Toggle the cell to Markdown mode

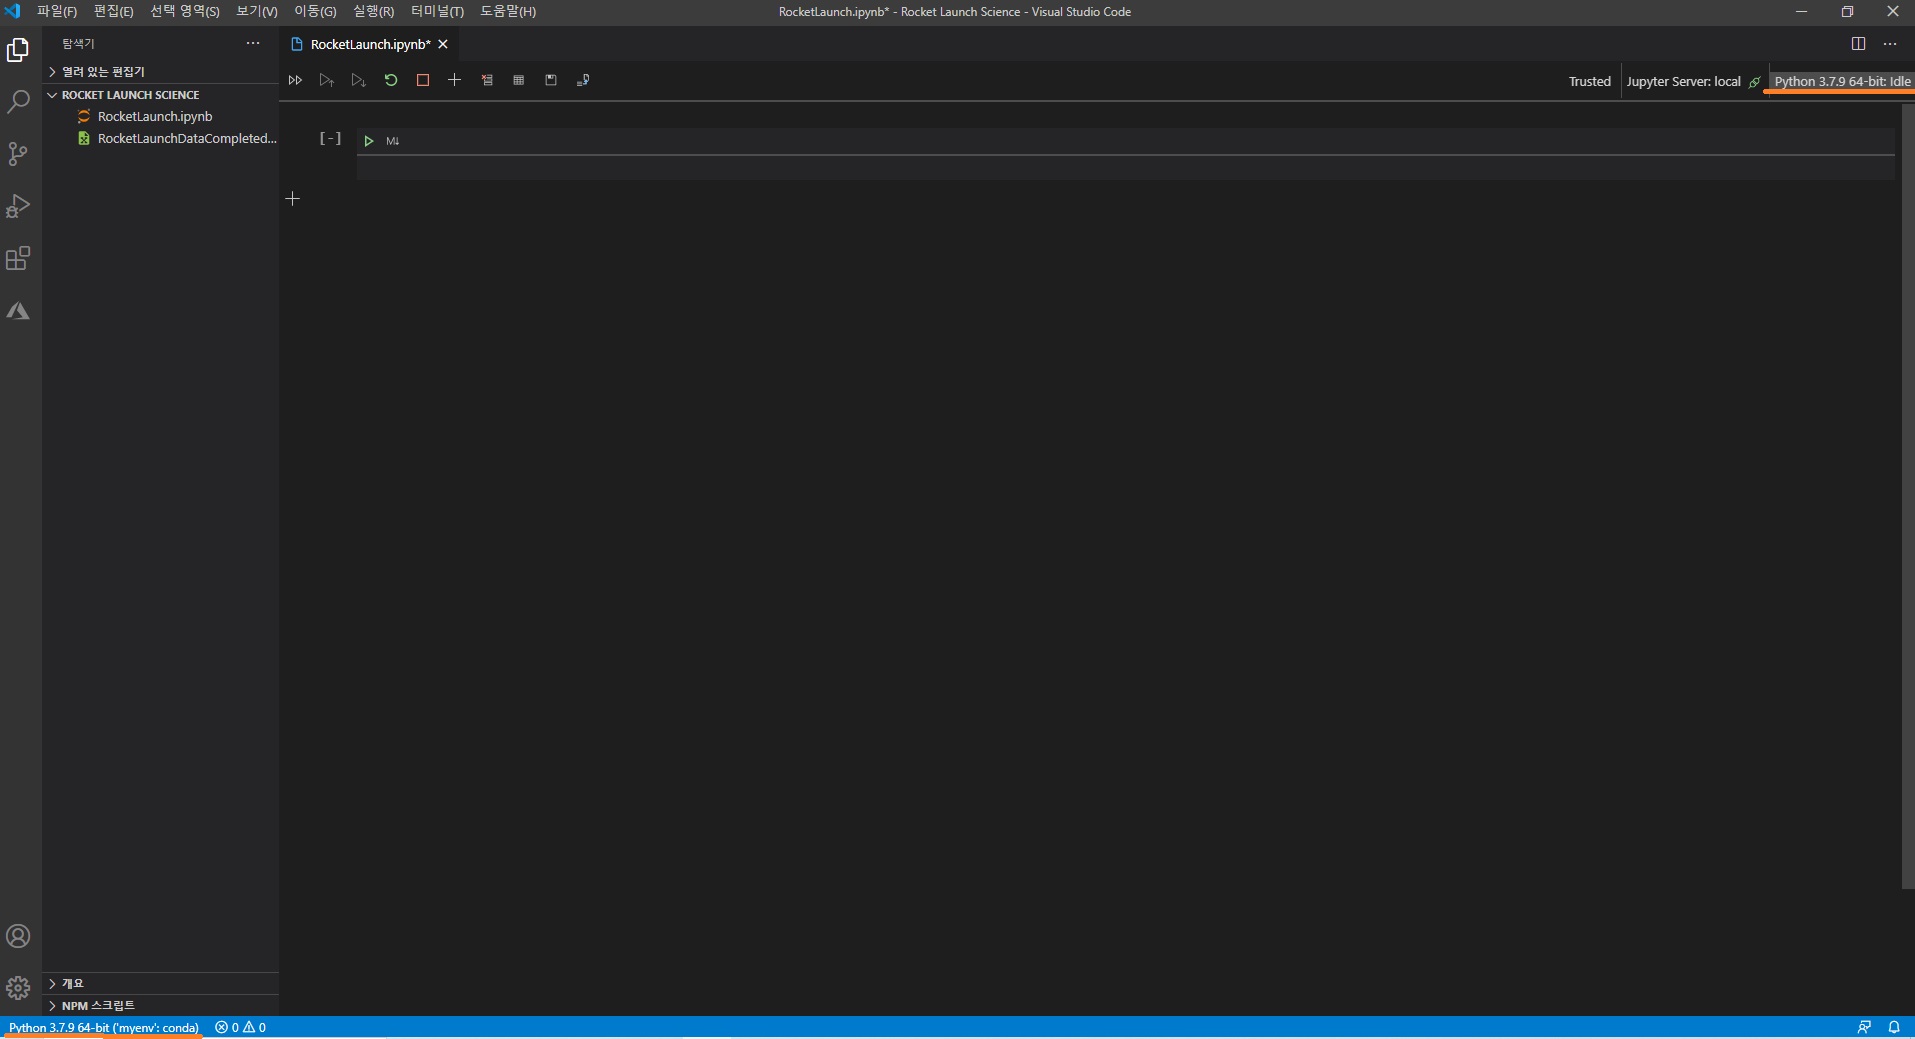pos(393,141)
